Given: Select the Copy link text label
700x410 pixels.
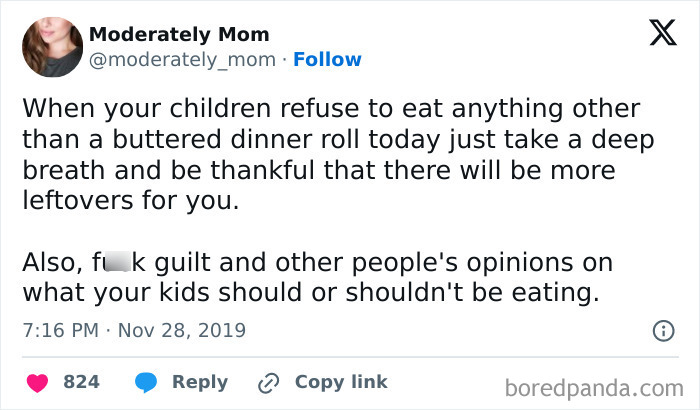Looking at the screenshot, I should (x=341, y=382).
